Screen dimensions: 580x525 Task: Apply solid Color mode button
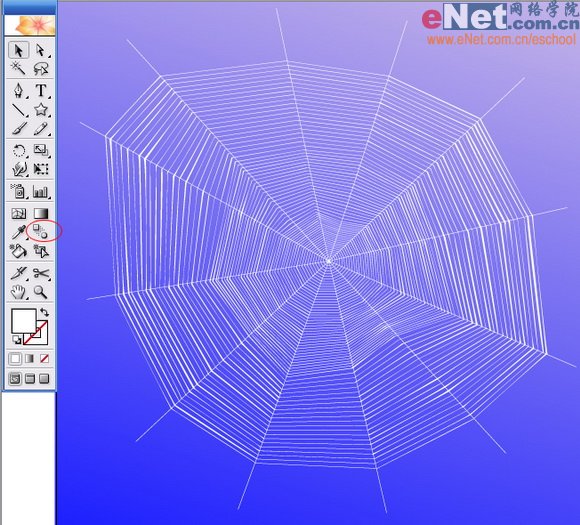point(15,359)
